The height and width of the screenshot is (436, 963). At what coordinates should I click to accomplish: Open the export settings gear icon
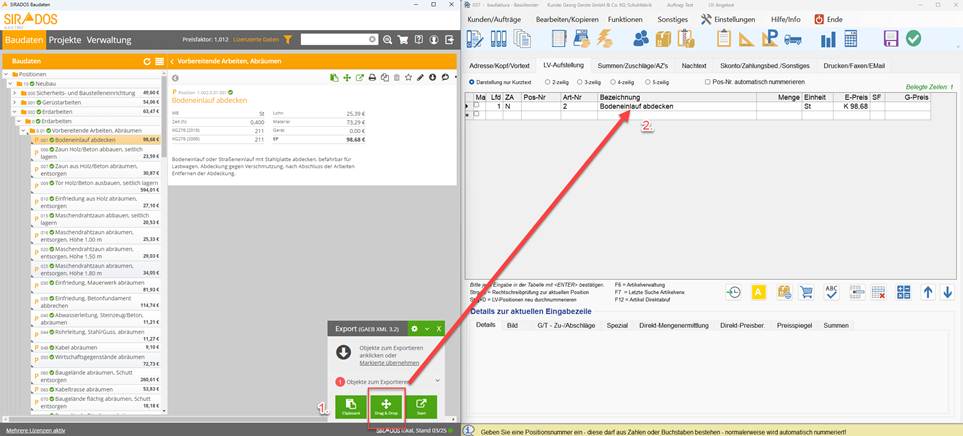(x=415, y=329)
